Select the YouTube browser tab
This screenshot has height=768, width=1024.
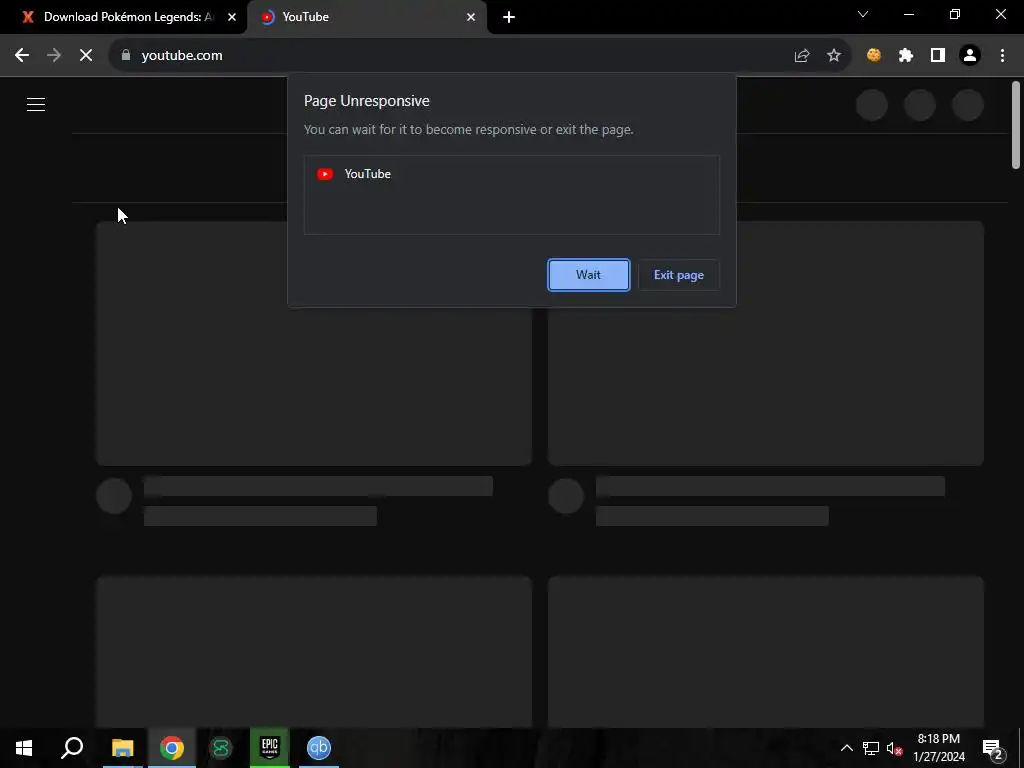pyautogui.click(x=366, y=17)
